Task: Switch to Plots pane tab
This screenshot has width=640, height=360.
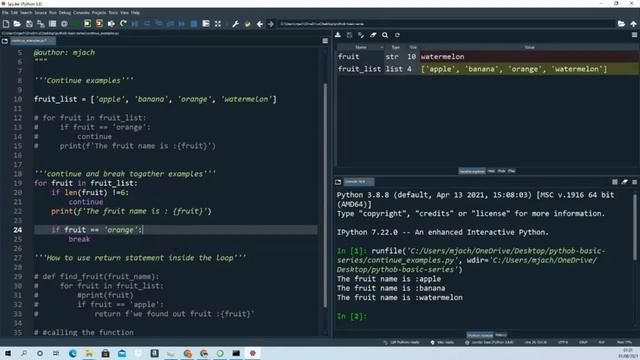Action: pyautogui.click(x=502, y=171)
